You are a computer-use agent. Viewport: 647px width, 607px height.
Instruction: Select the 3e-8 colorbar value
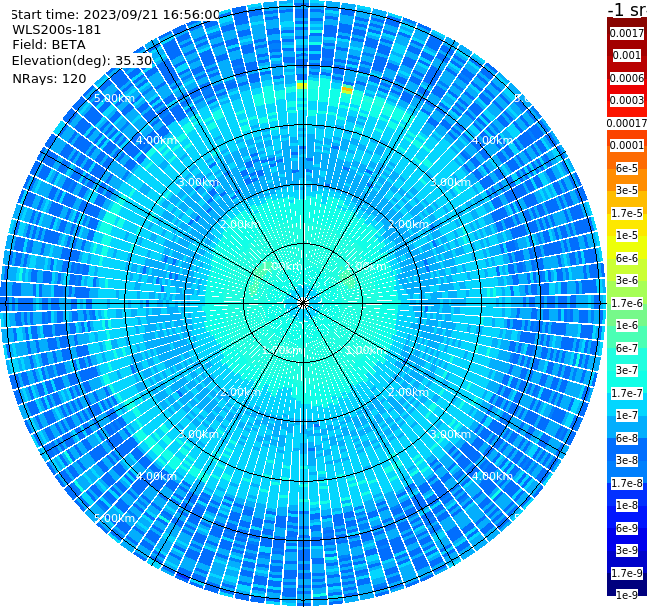tap(627, 460)
